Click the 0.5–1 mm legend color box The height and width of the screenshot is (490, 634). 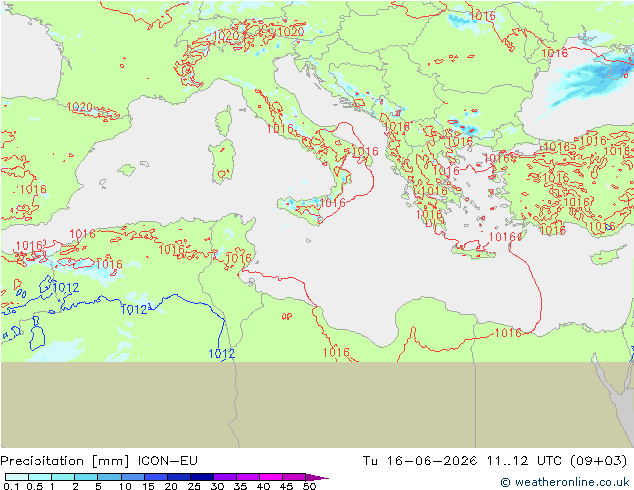click(x=40, y=477)
